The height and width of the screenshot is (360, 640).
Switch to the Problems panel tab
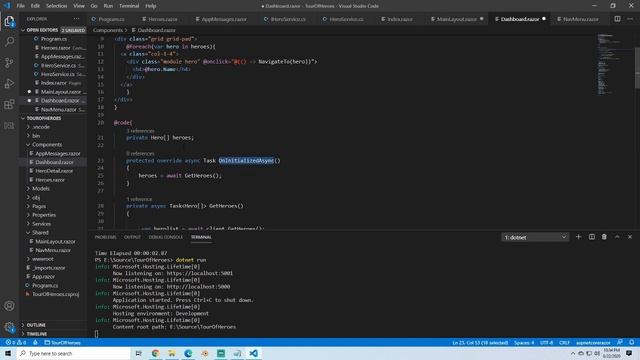[x=105, y=237]
